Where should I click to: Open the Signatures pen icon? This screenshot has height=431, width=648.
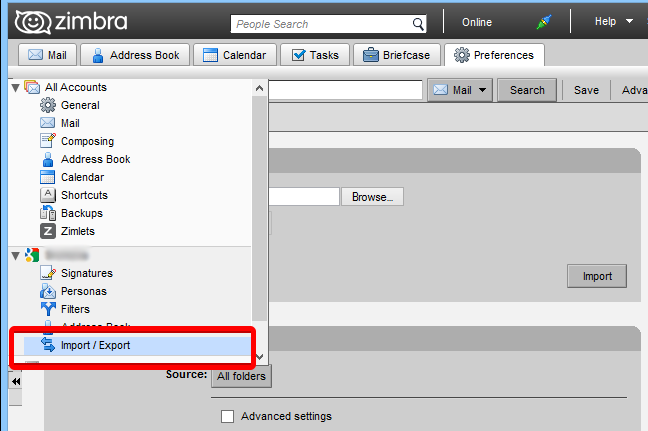[x=48, y=273]
